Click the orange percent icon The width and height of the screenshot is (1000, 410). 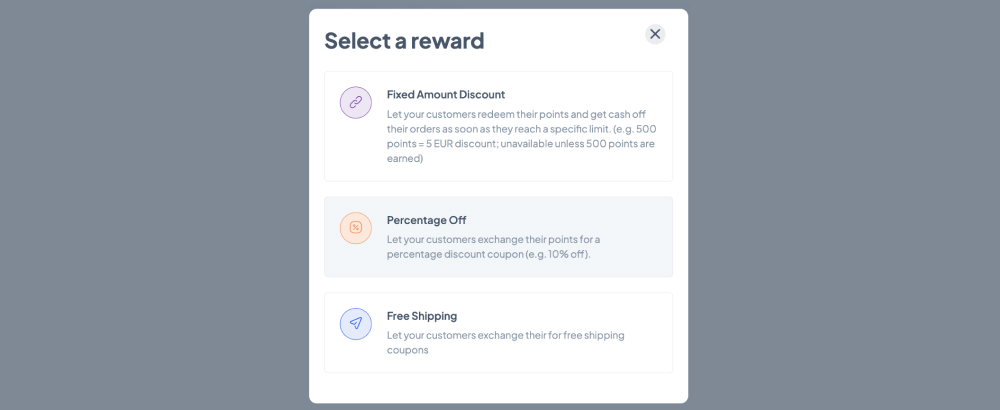(356, 228)
